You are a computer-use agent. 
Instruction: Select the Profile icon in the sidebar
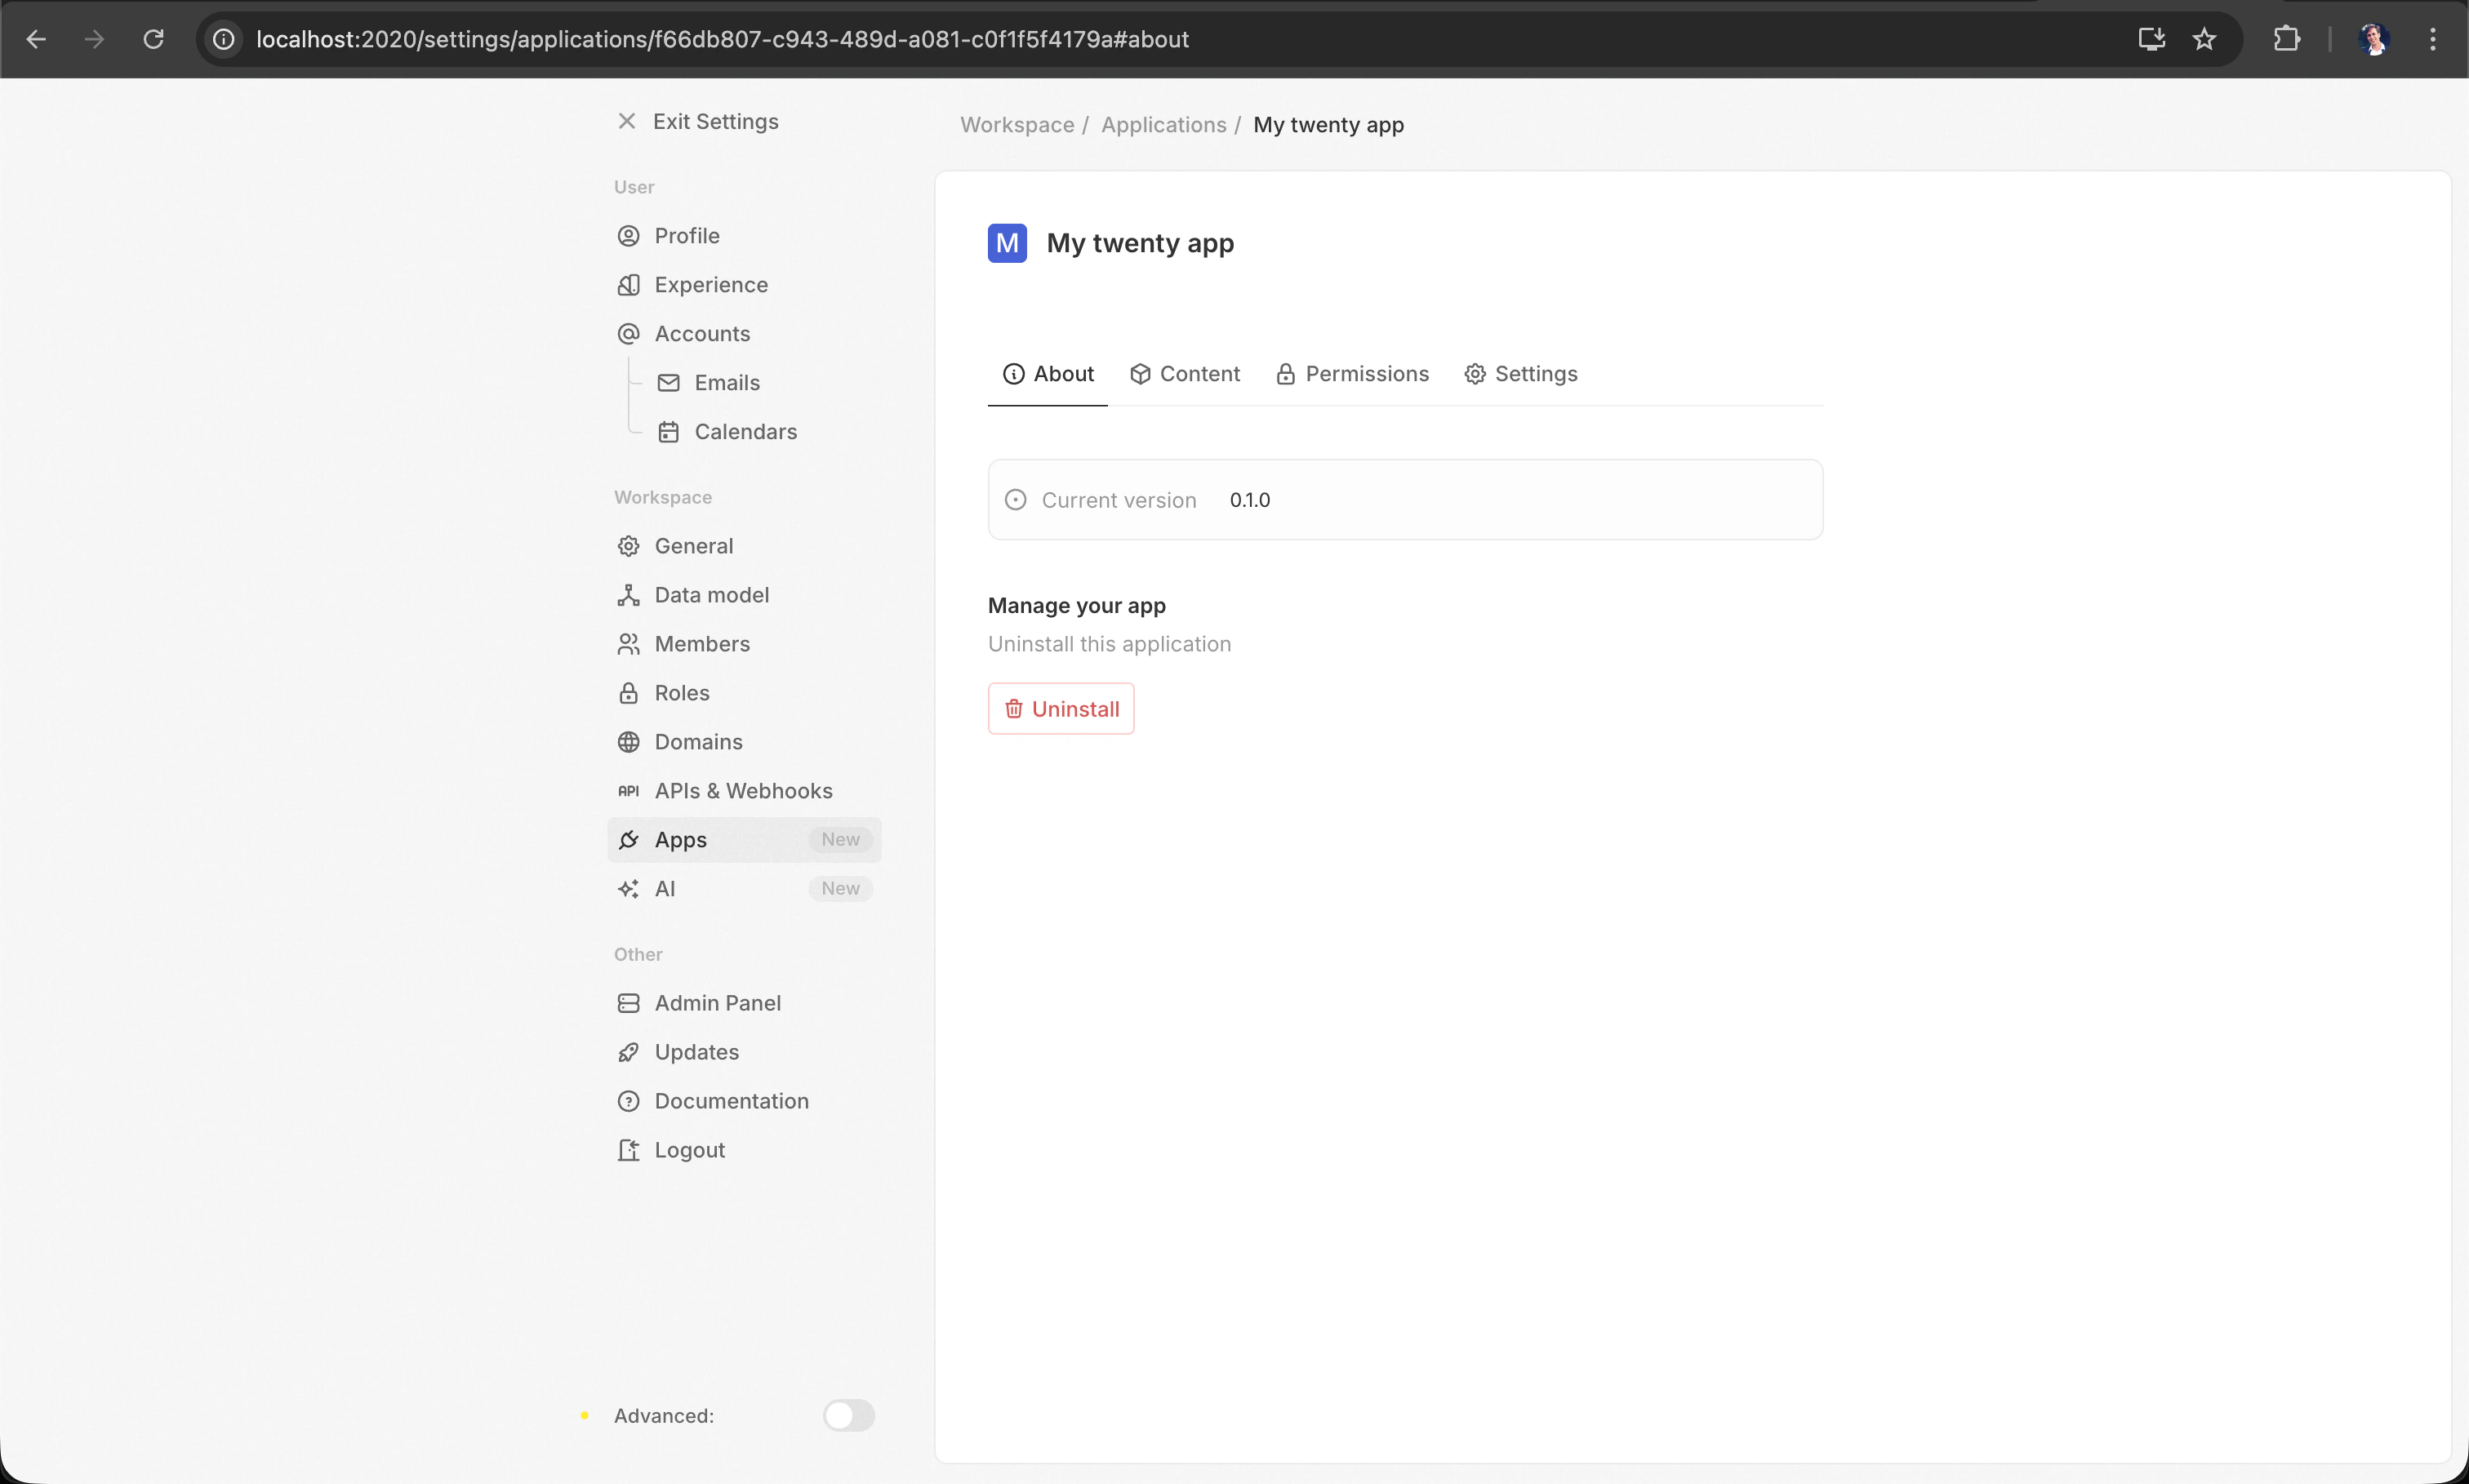pyautogui.click(x=628, y=235)
